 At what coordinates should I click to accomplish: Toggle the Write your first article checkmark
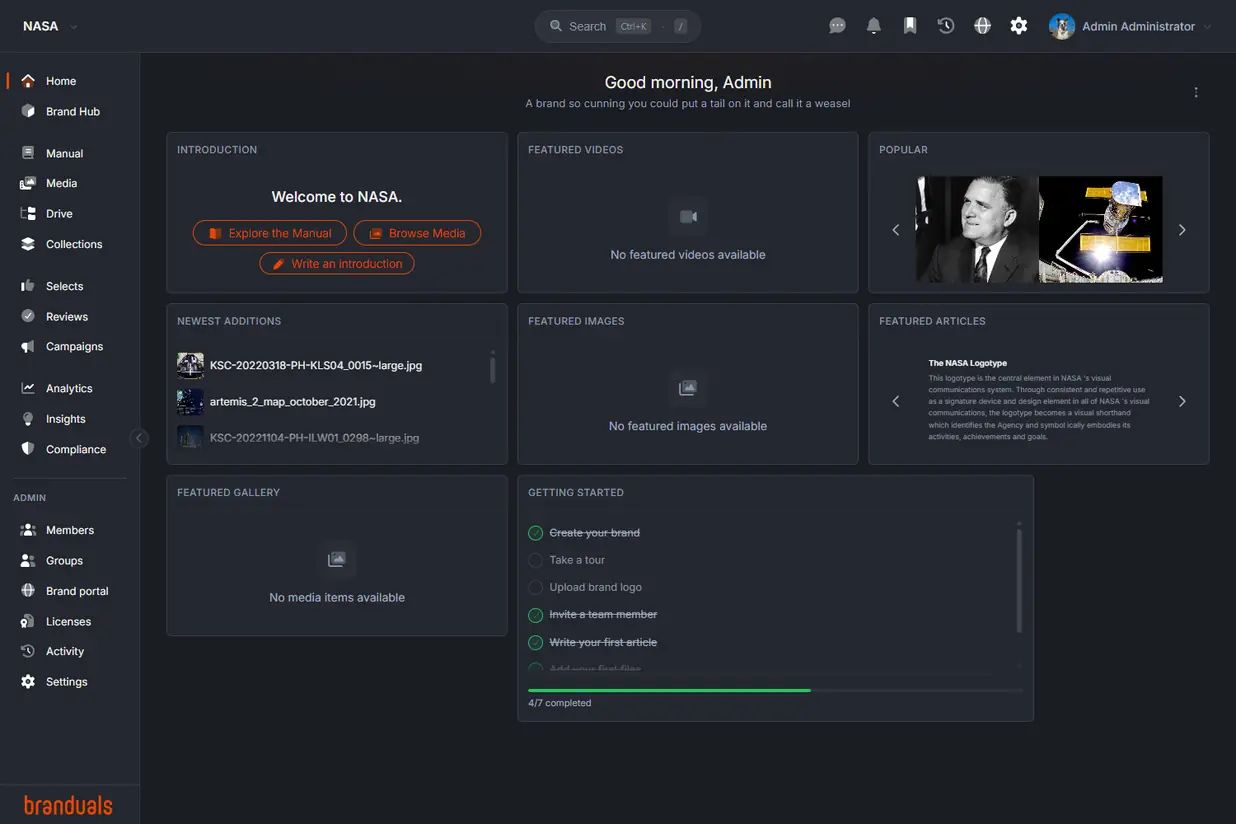536,642
